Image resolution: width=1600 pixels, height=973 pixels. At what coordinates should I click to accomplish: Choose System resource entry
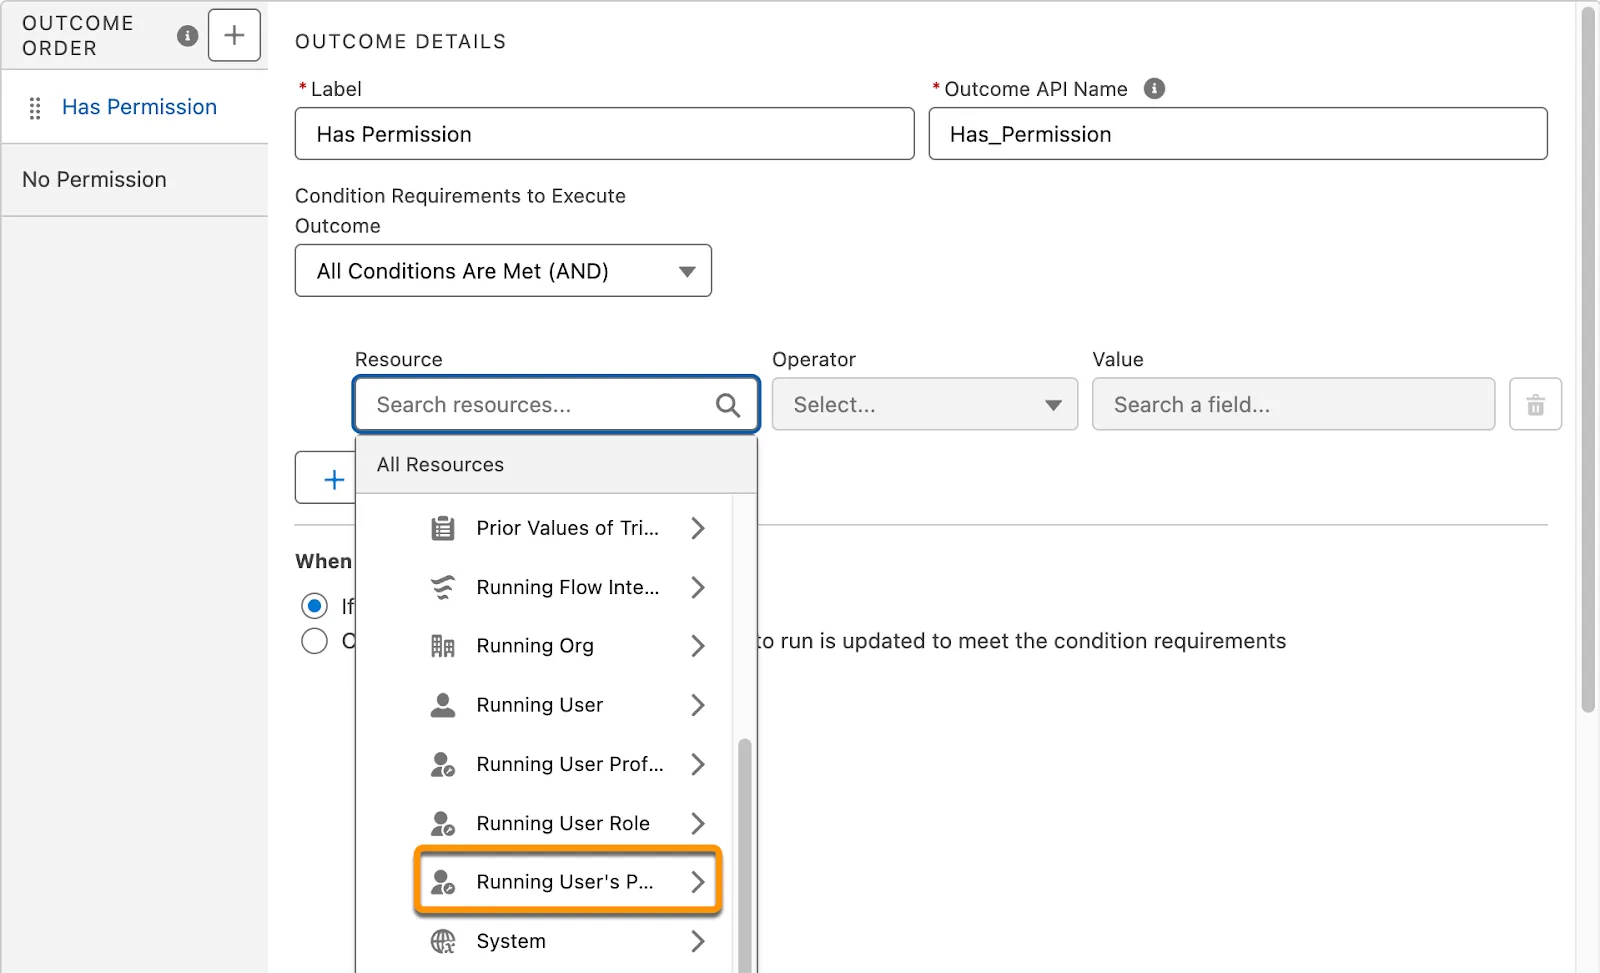click(545, 941)
